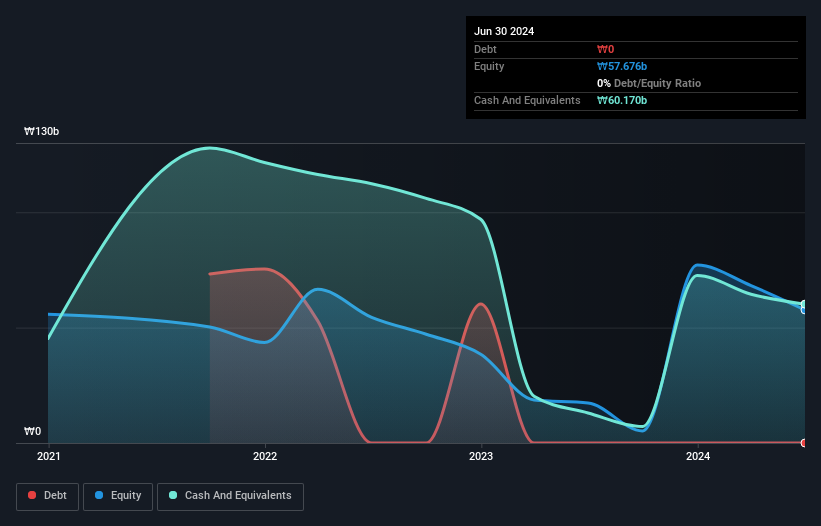Image resolution: width=821 pixels, height=526 pixels.
Task: Click the teal Cash And Equivalents legend dot
Action: (173, 495)
